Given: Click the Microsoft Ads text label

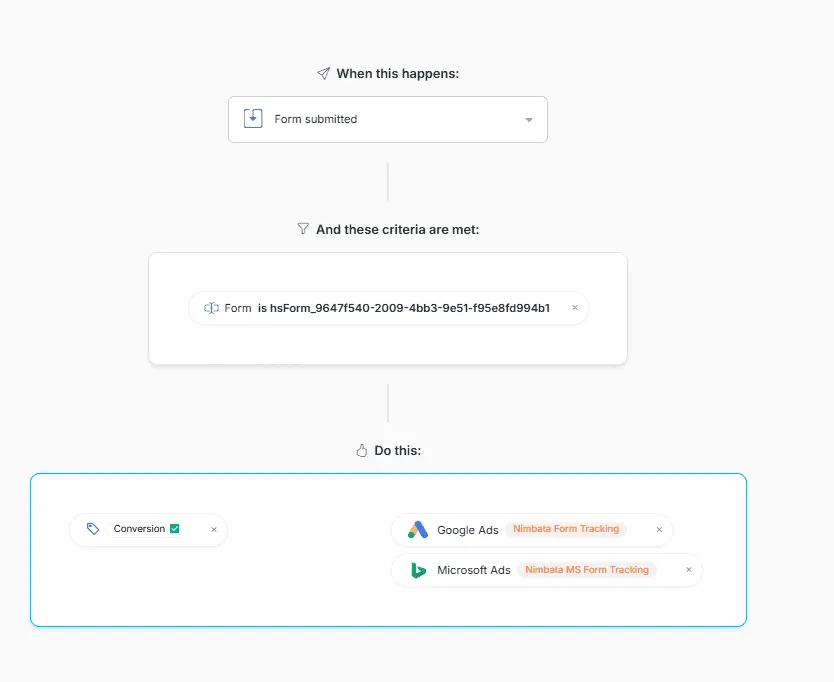Looking at the screenshot, I should click(474, 570).
